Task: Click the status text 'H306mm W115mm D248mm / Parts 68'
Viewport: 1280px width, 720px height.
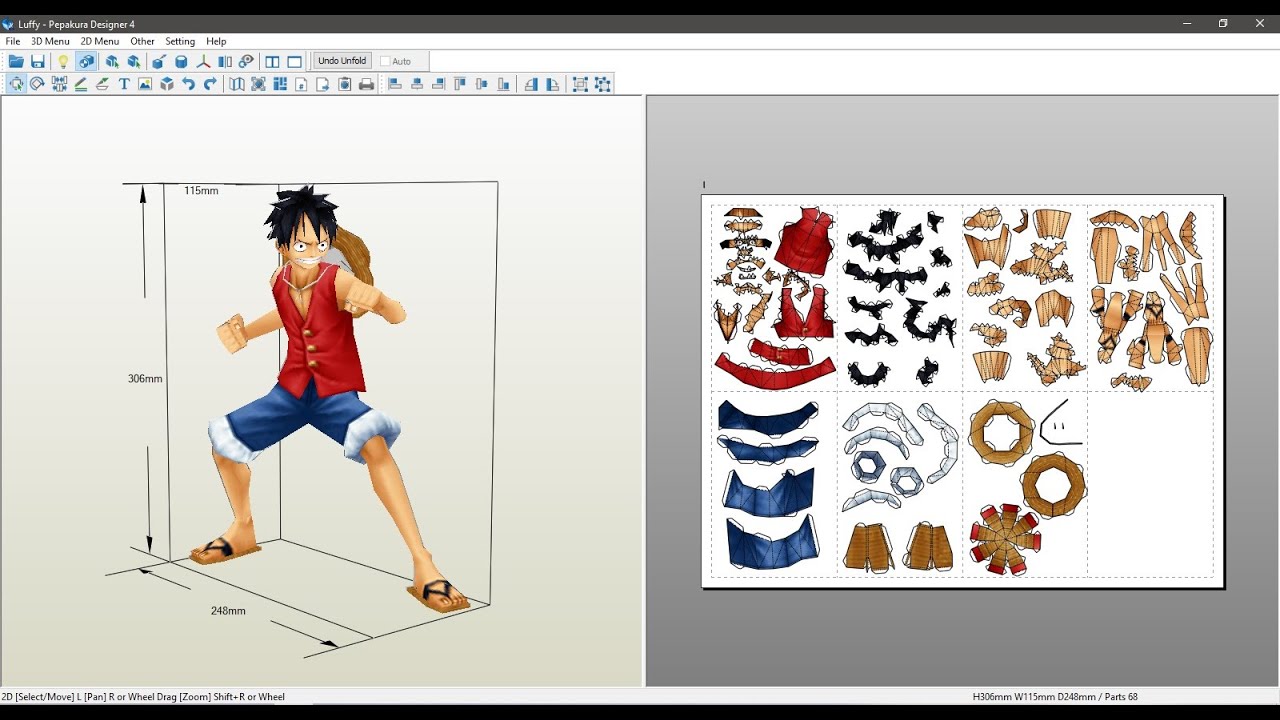Action: tap(1055, 697)
